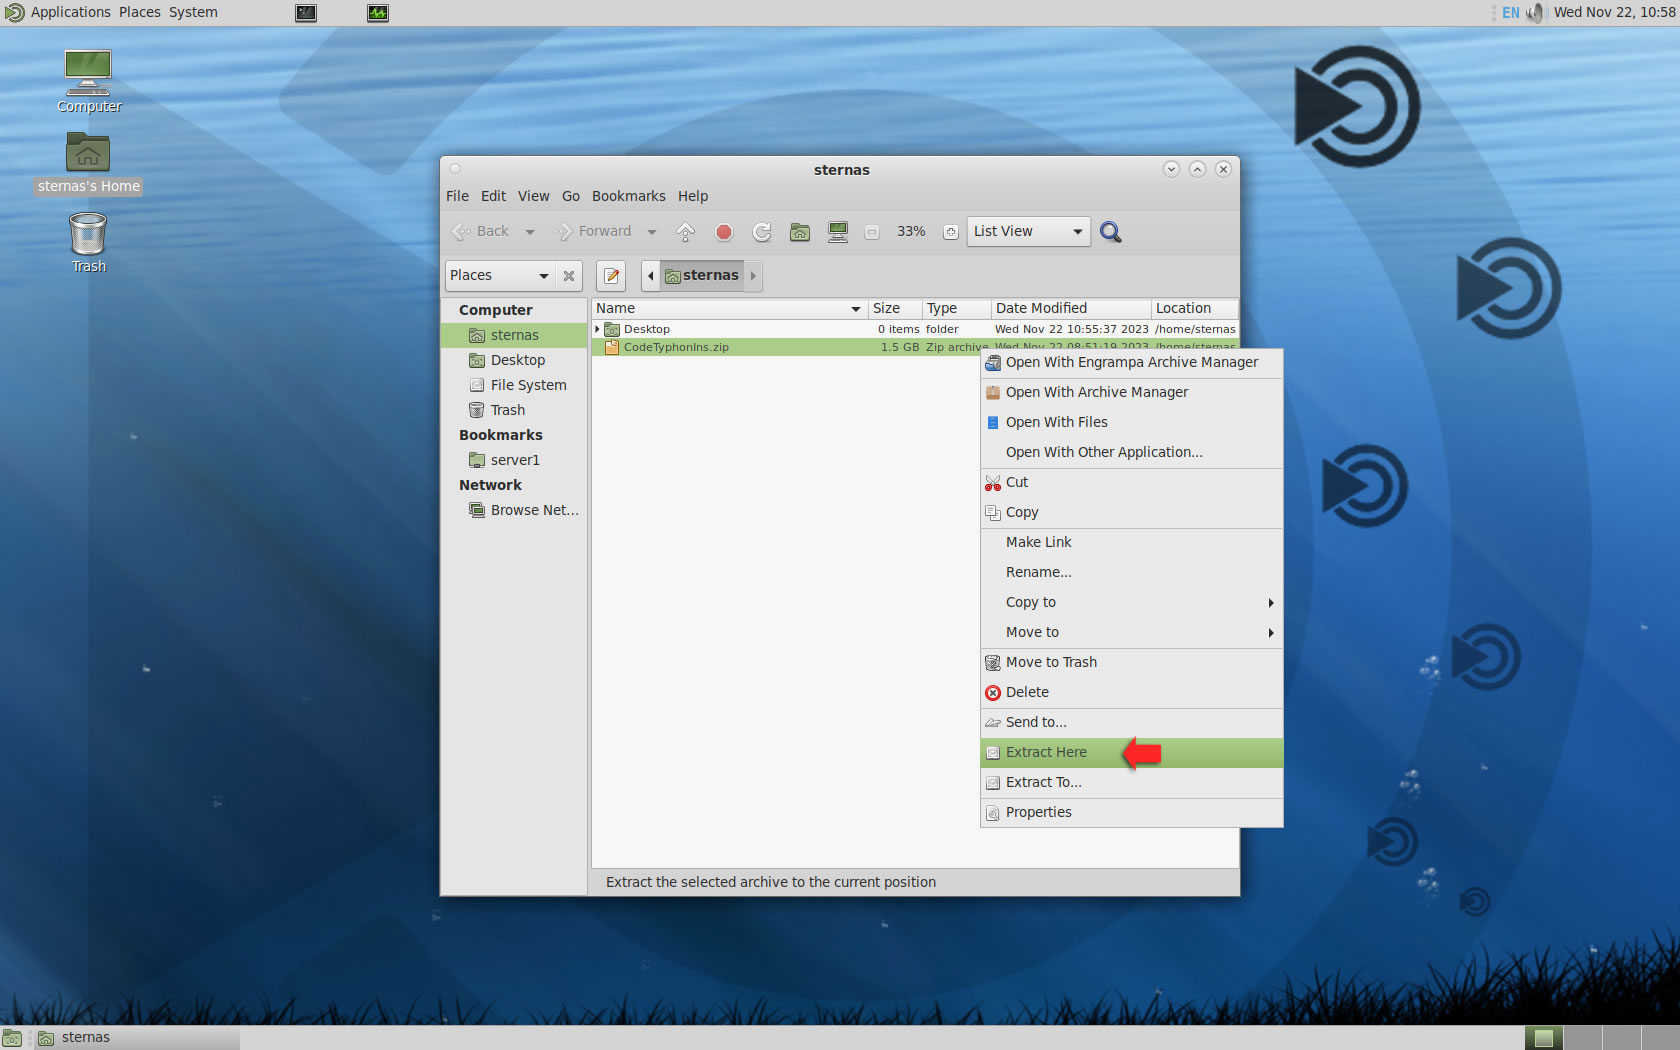Close the Places side pane

(x=569, y=276)
